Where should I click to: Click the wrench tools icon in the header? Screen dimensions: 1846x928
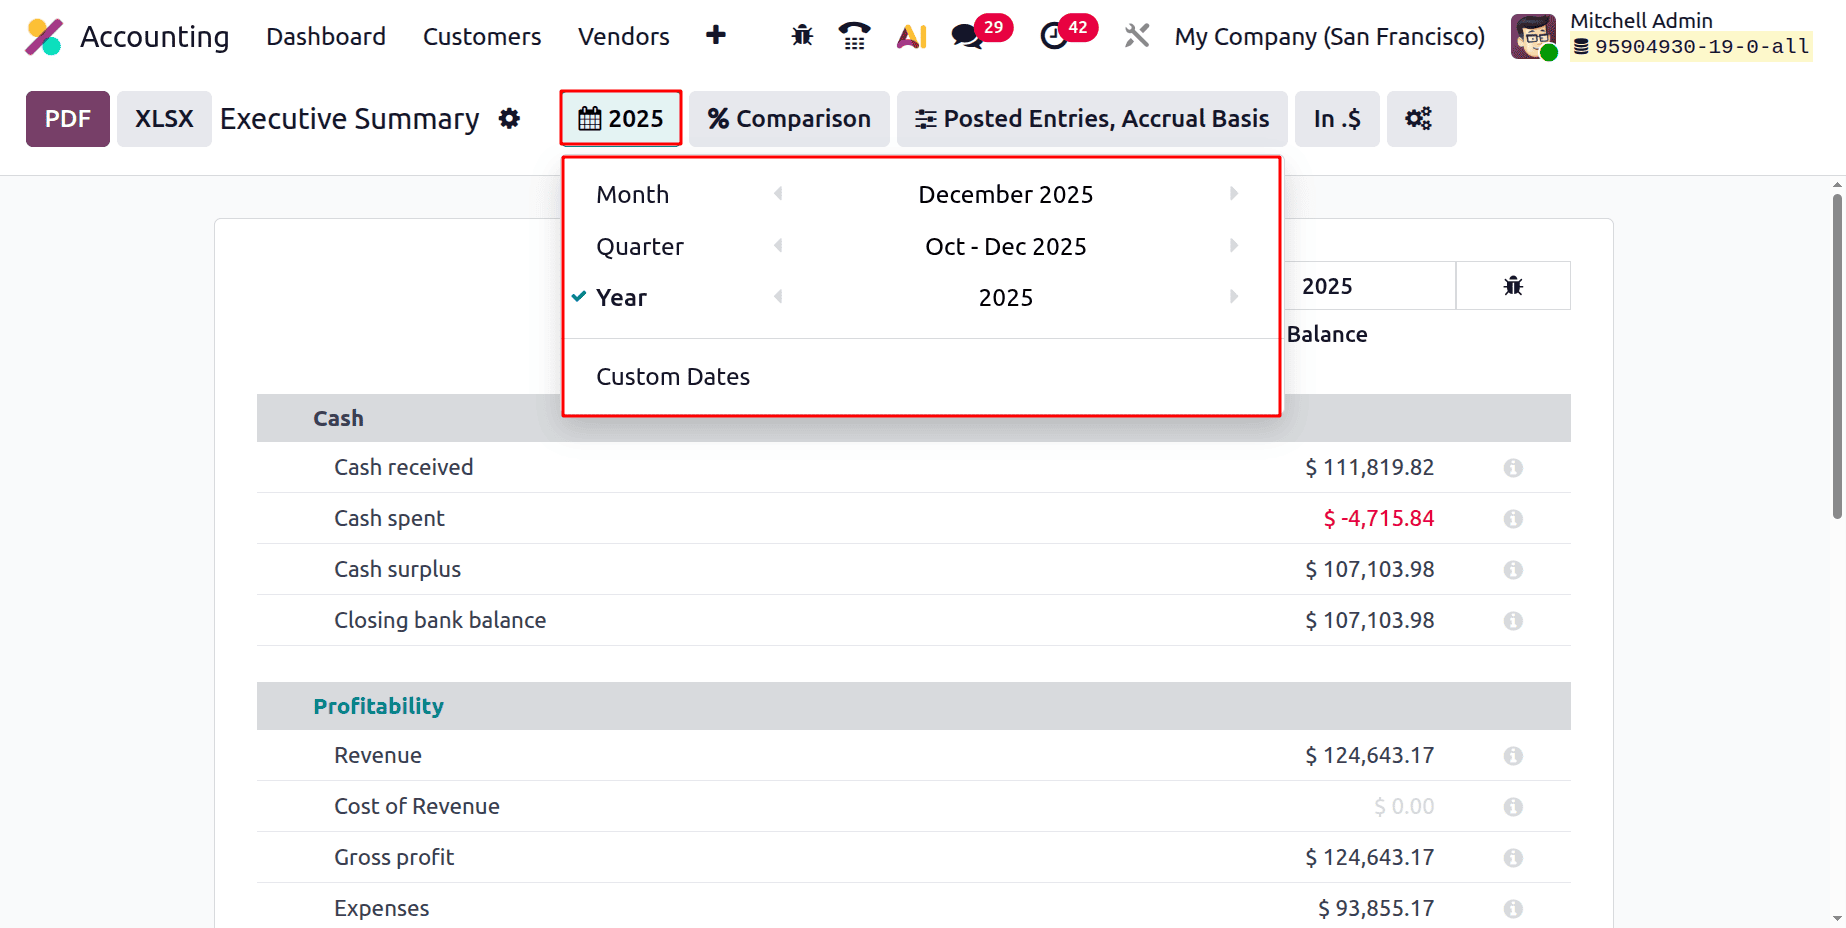1136,36
